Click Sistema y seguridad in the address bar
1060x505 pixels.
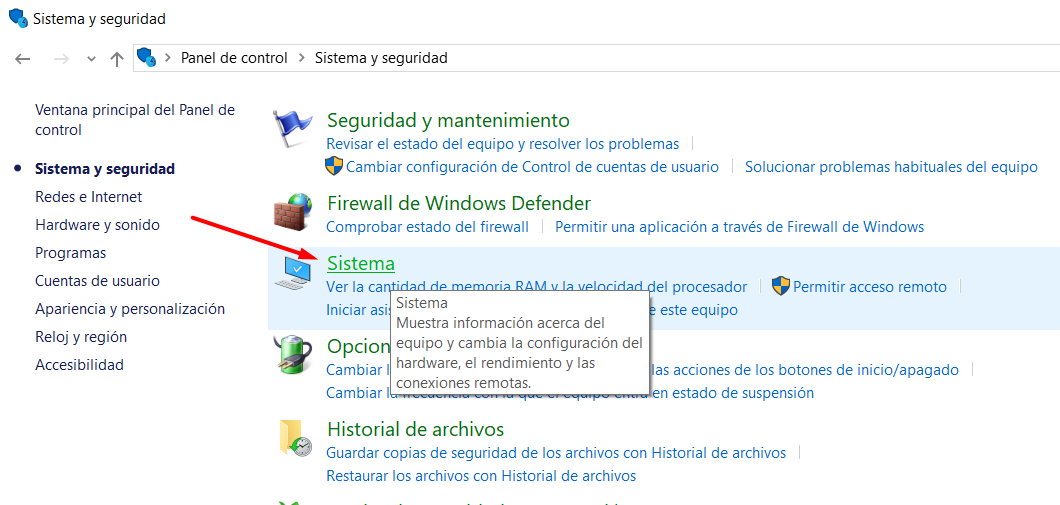tap(381, 58)
